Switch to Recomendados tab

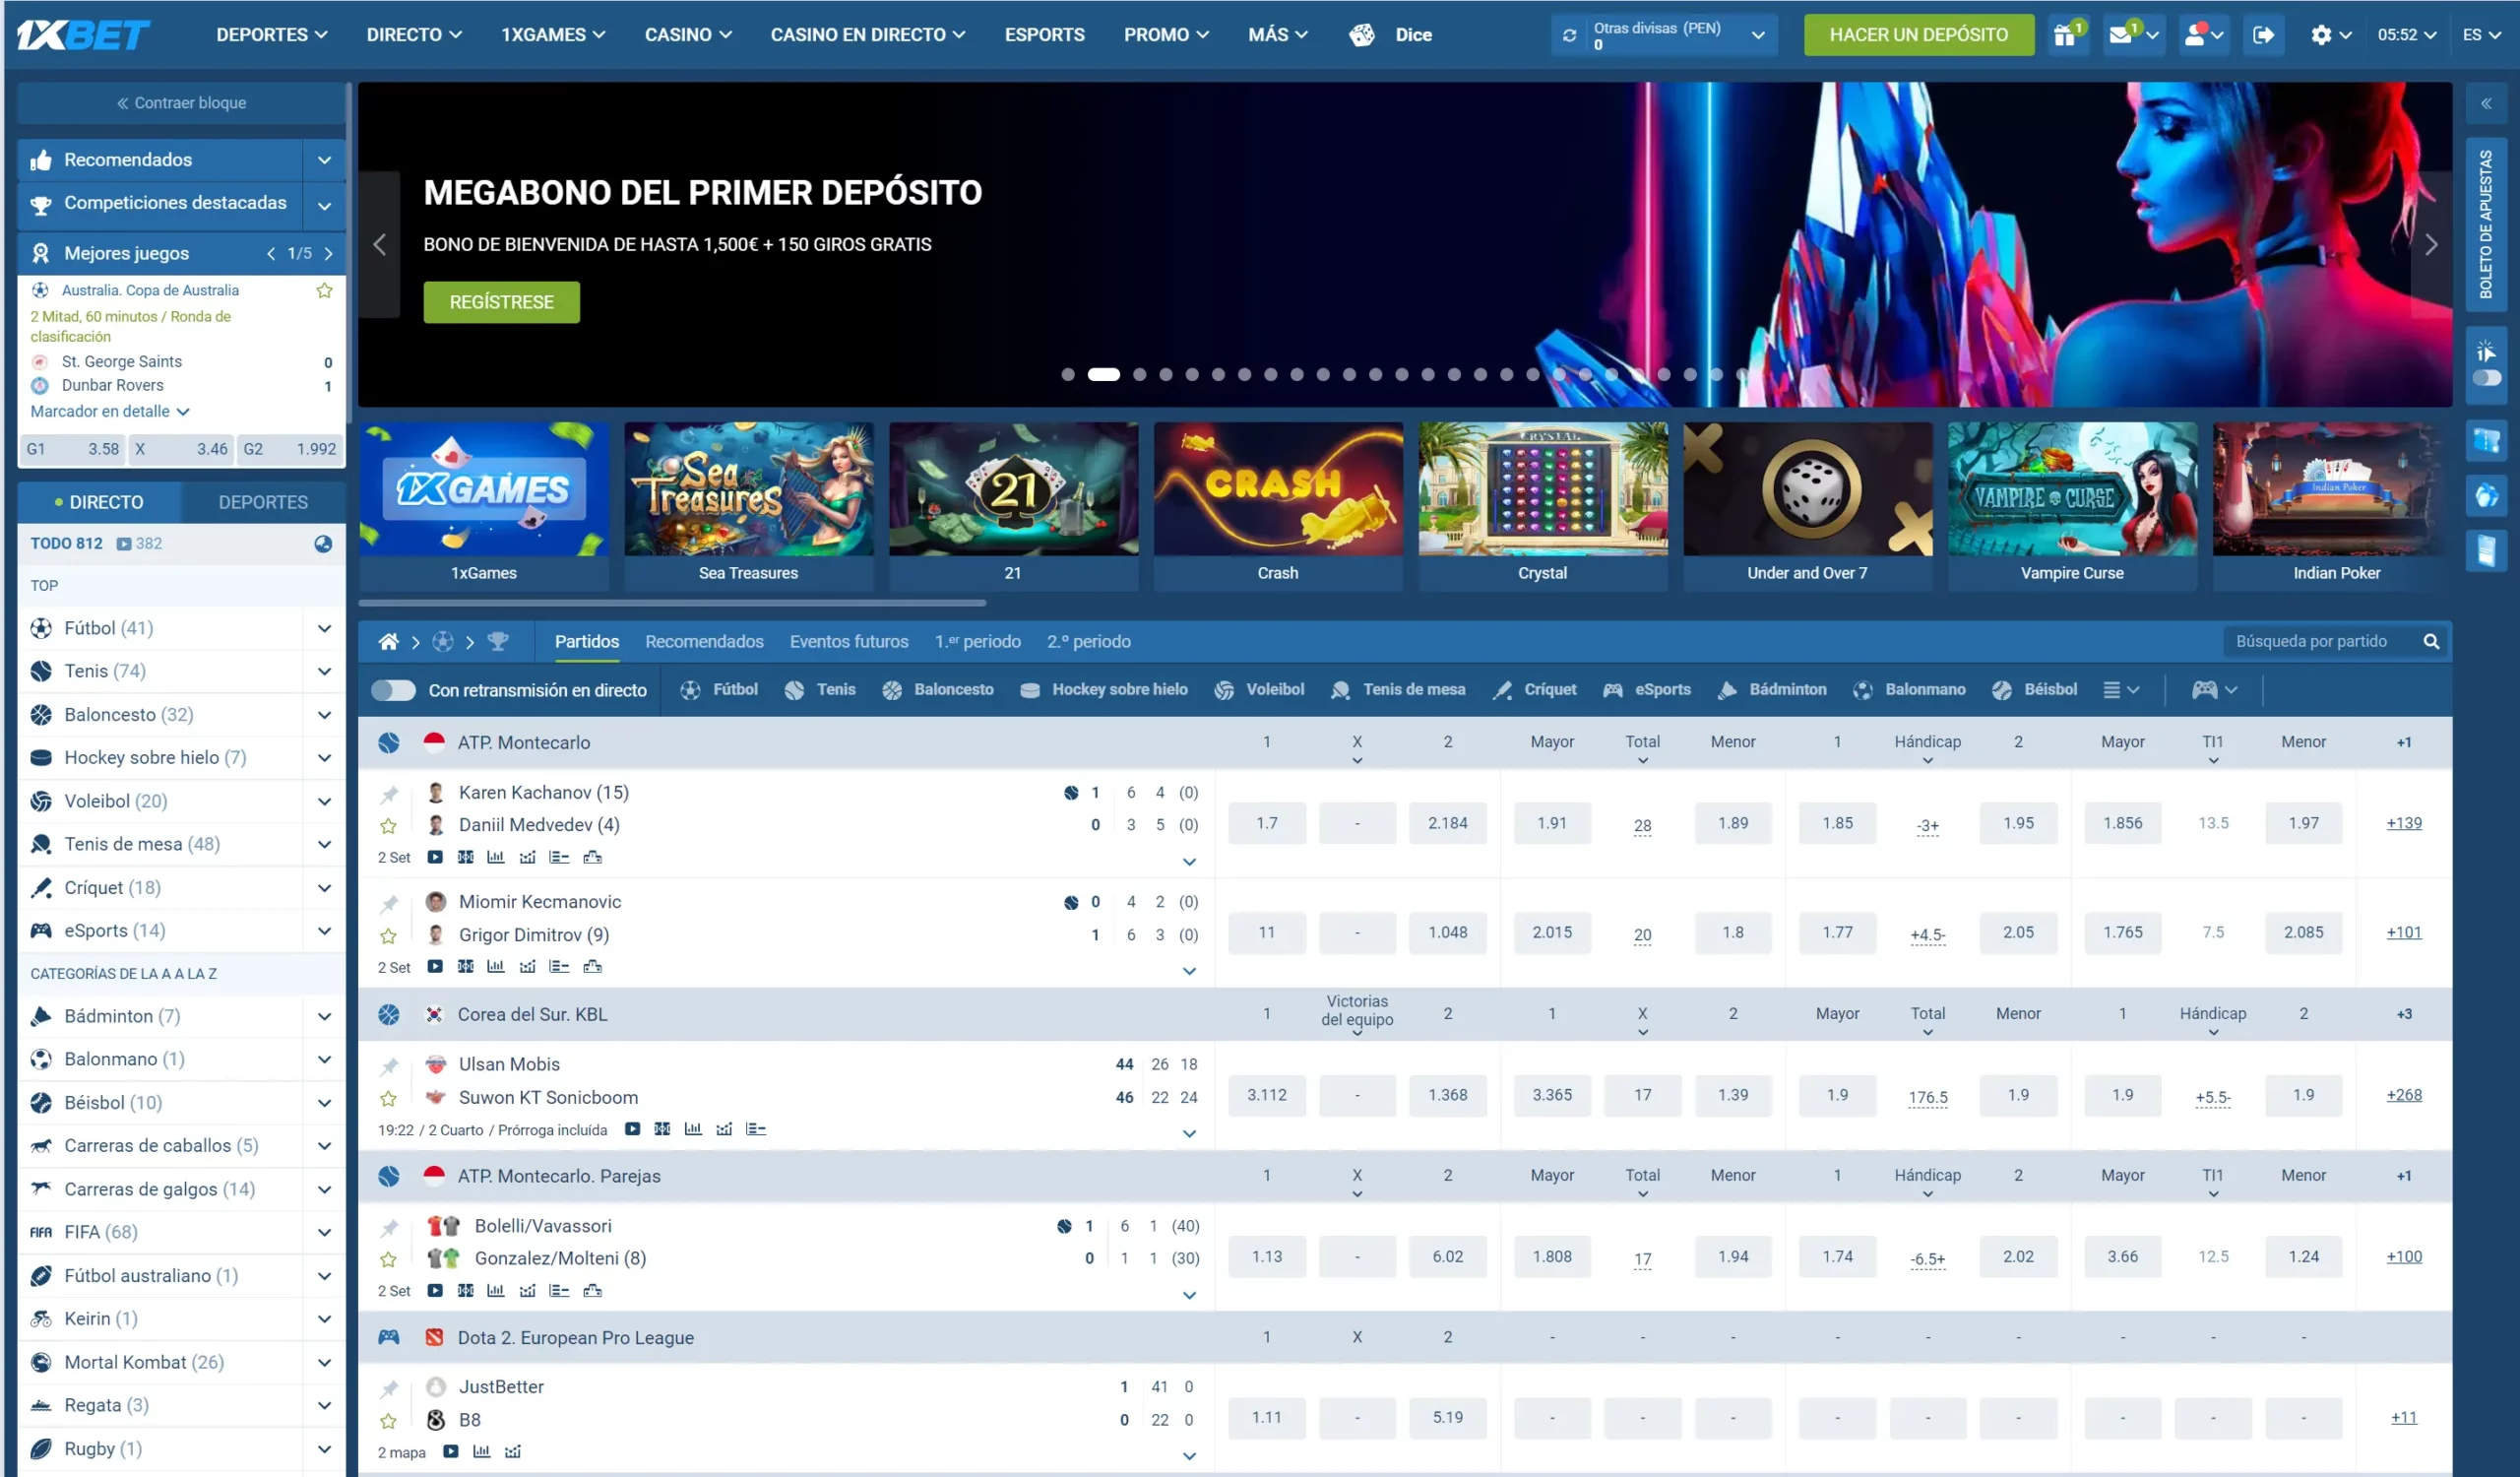pos(704,642)
